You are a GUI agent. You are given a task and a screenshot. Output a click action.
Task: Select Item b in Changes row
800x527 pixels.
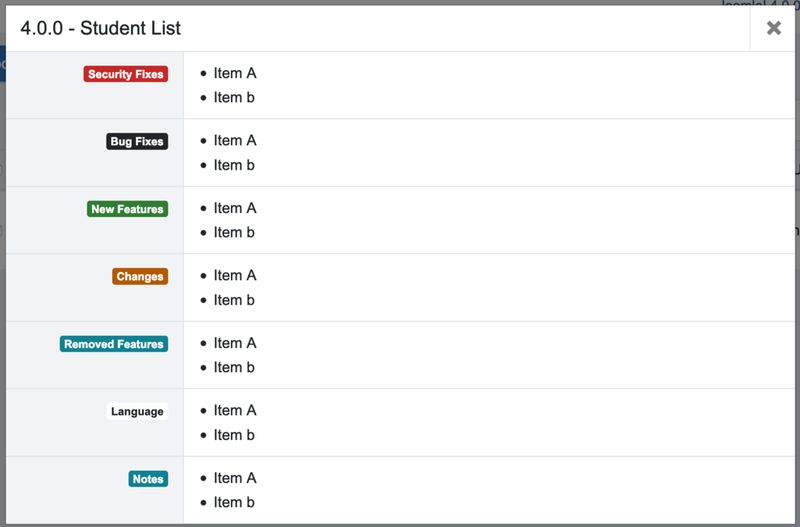pyautogui.click(x=234, y=300)
